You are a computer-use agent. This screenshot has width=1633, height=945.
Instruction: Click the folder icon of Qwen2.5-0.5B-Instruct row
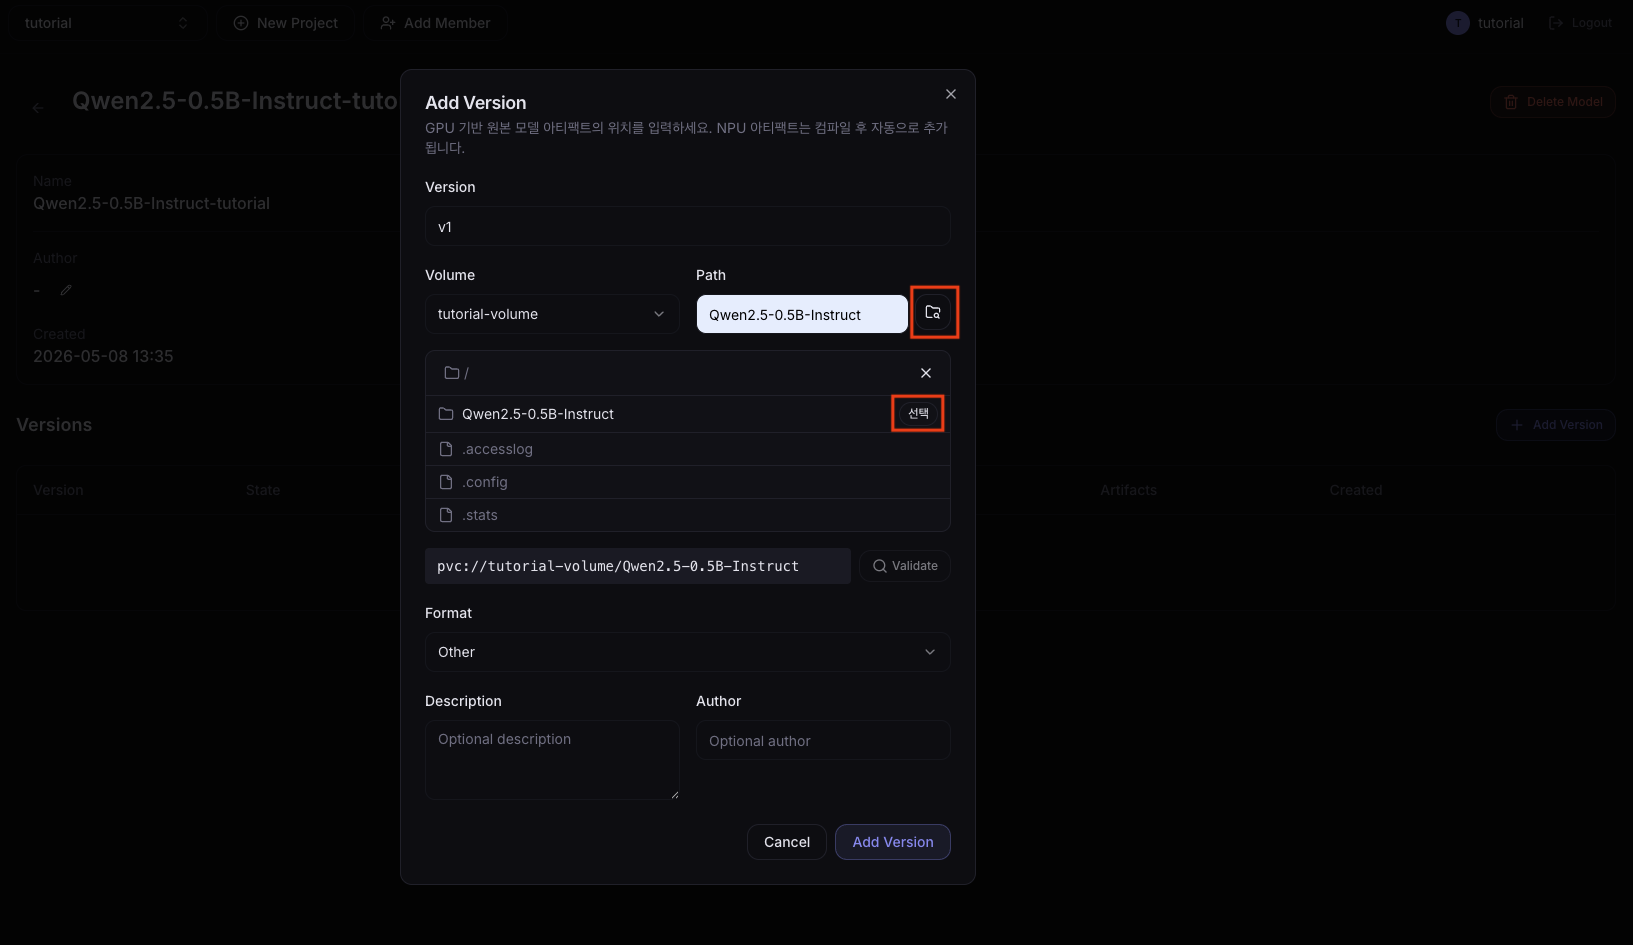446,414
